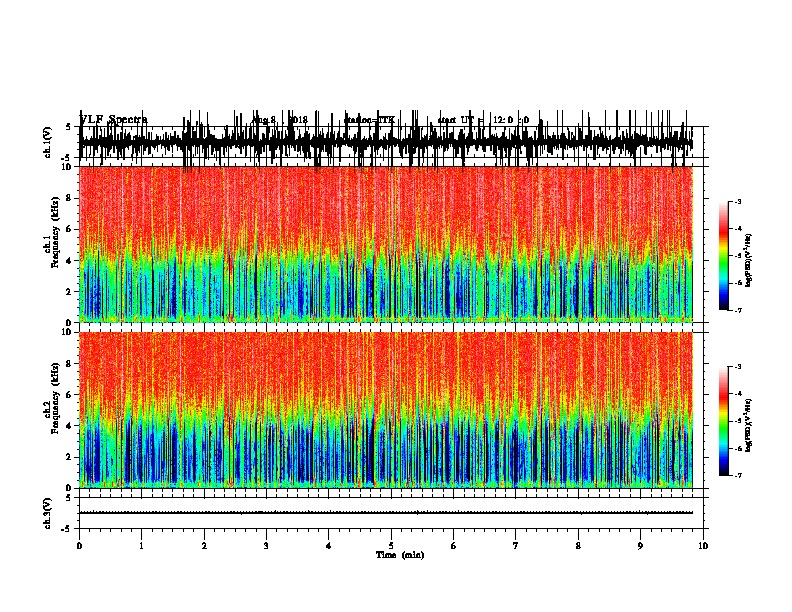792x612 pixels.
Task: Click the ch.2 color scale "log(PSD)" unit label
Action: [x=749, y=425]
